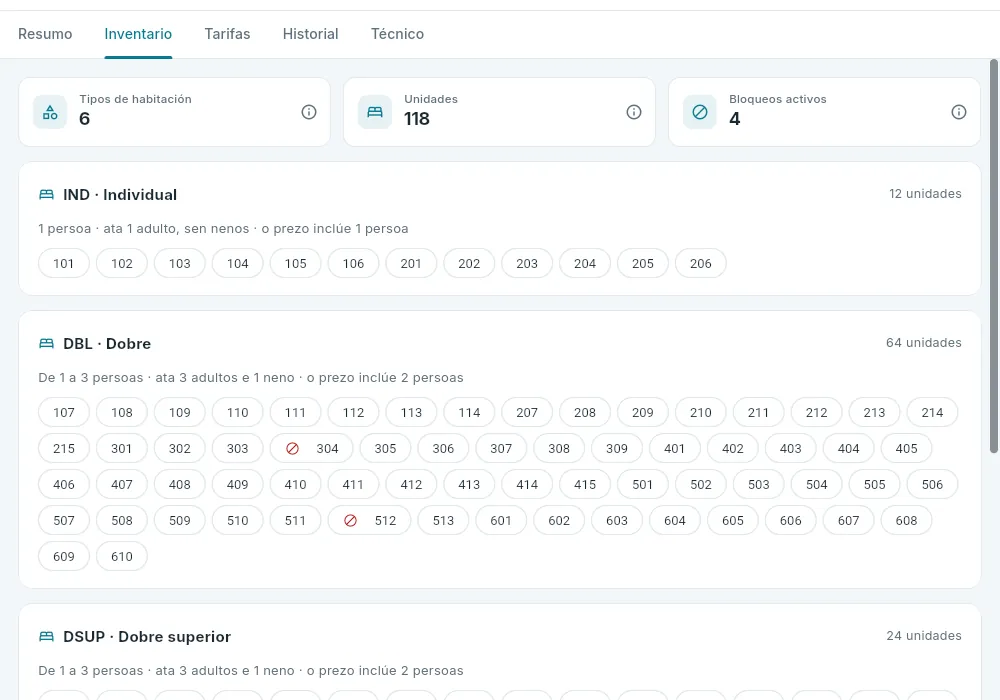Click info icon on Tipos de habitación card
The image size is (1000, 700).
(x=309, y=112)
